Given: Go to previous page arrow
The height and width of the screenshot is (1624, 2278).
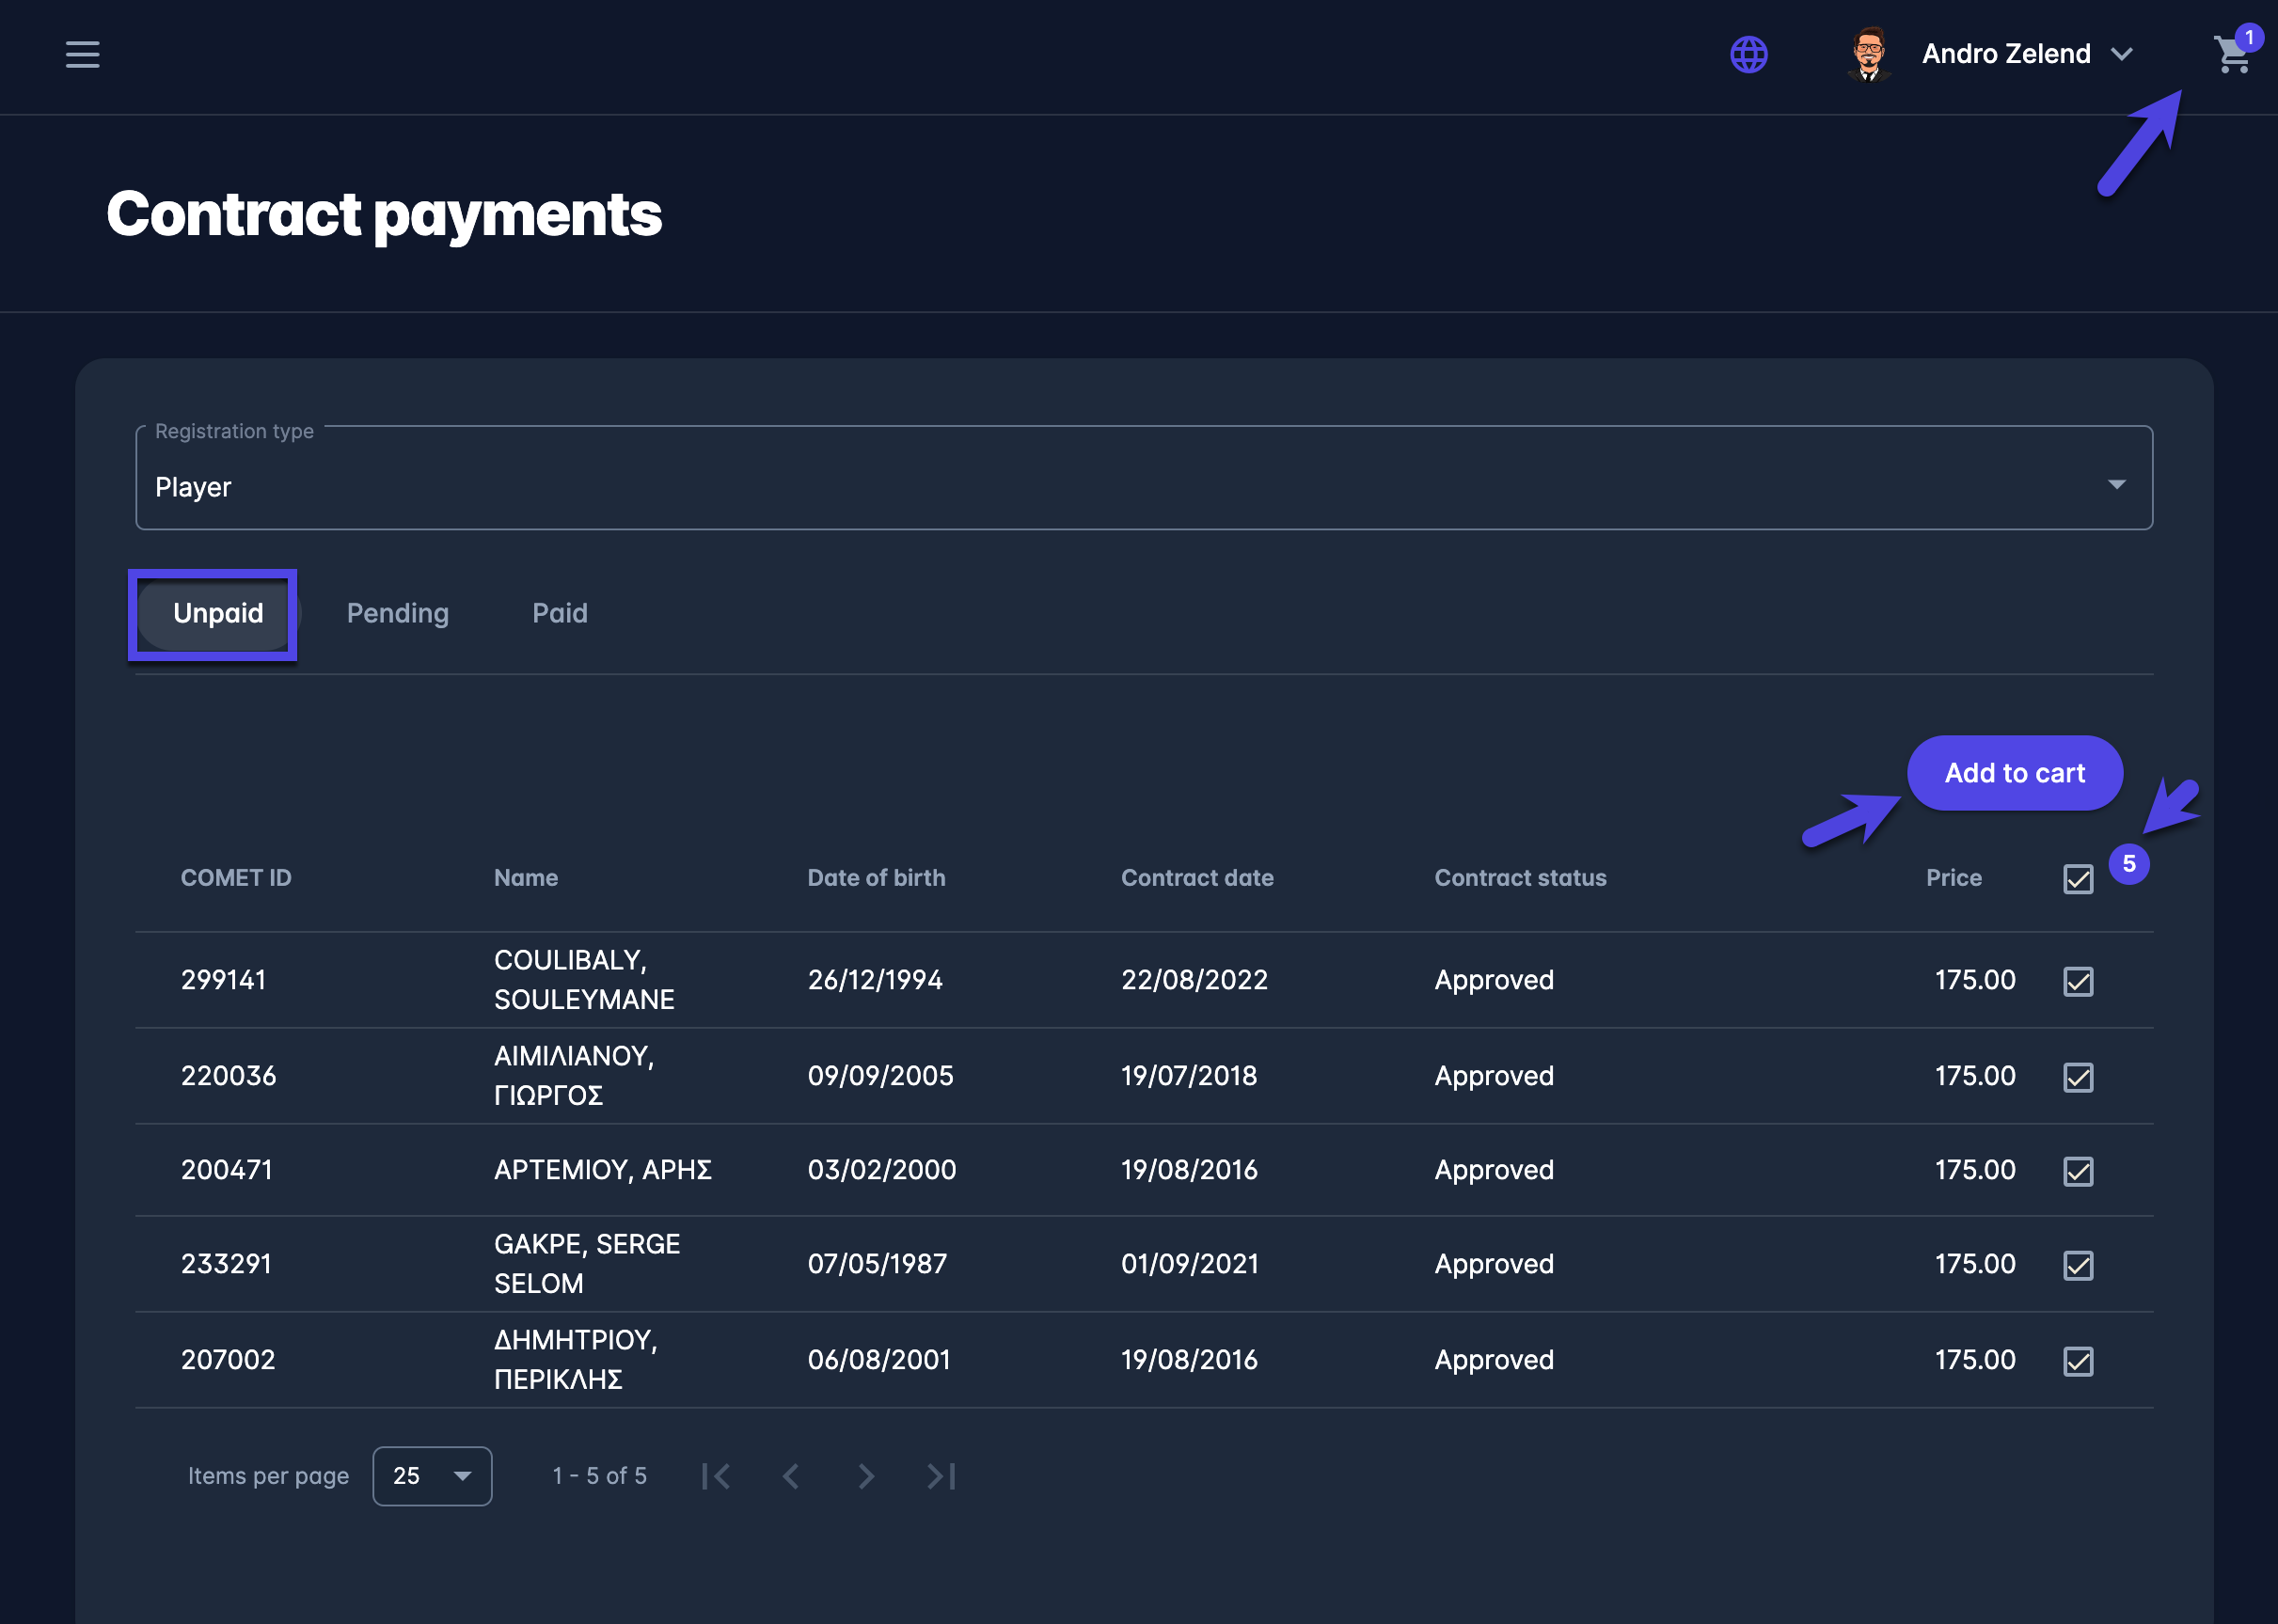Looking at the screenshot, I should click(x=791, y=1476).
